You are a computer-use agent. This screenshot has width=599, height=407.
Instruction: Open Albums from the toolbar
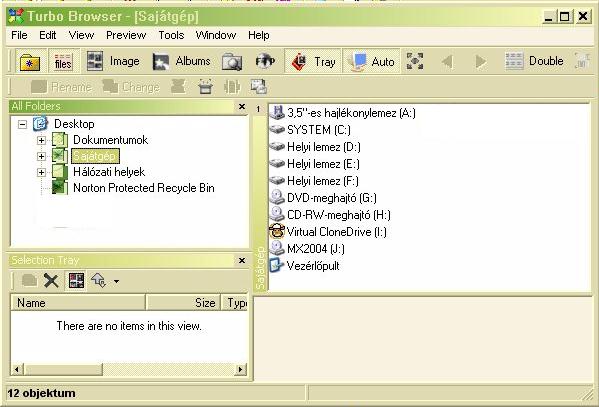coord(181,61)
